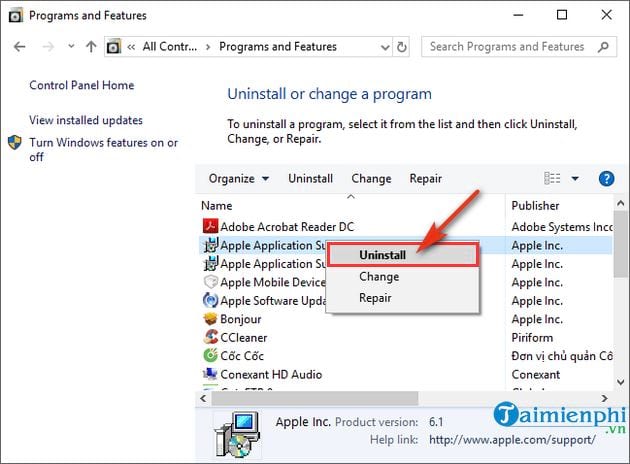This screenshot has height=464, width=630.
Task: Click the installer icon in details pane
Action: [237, 434]
